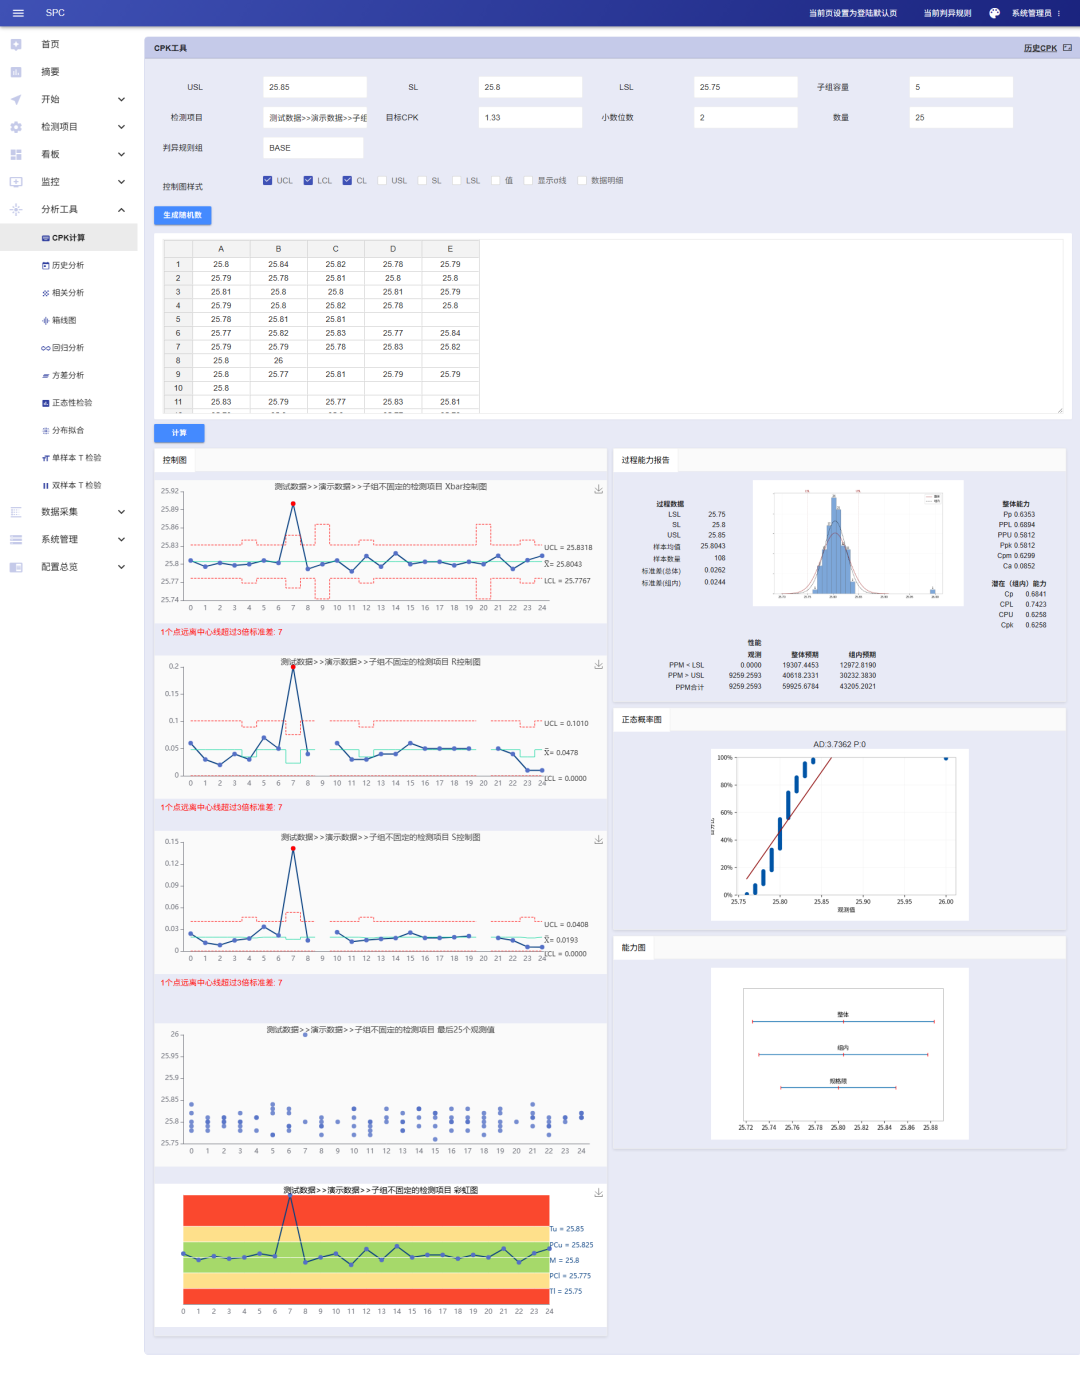Download the 彩虹图 chart via its icon
This screenshot has width=1080, height=1382.
coord(598,1192)
